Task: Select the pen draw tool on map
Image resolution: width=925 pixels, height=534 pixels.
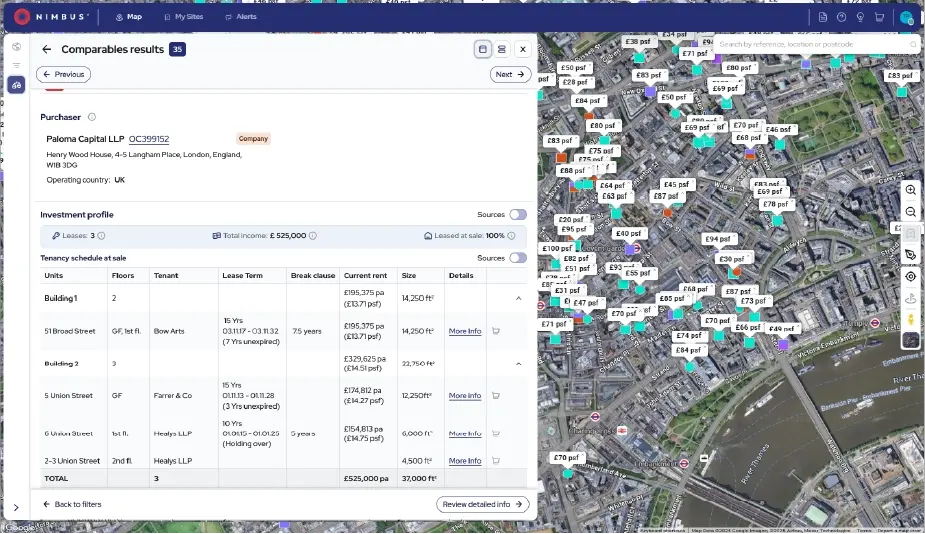Action: tap(911, 255)
